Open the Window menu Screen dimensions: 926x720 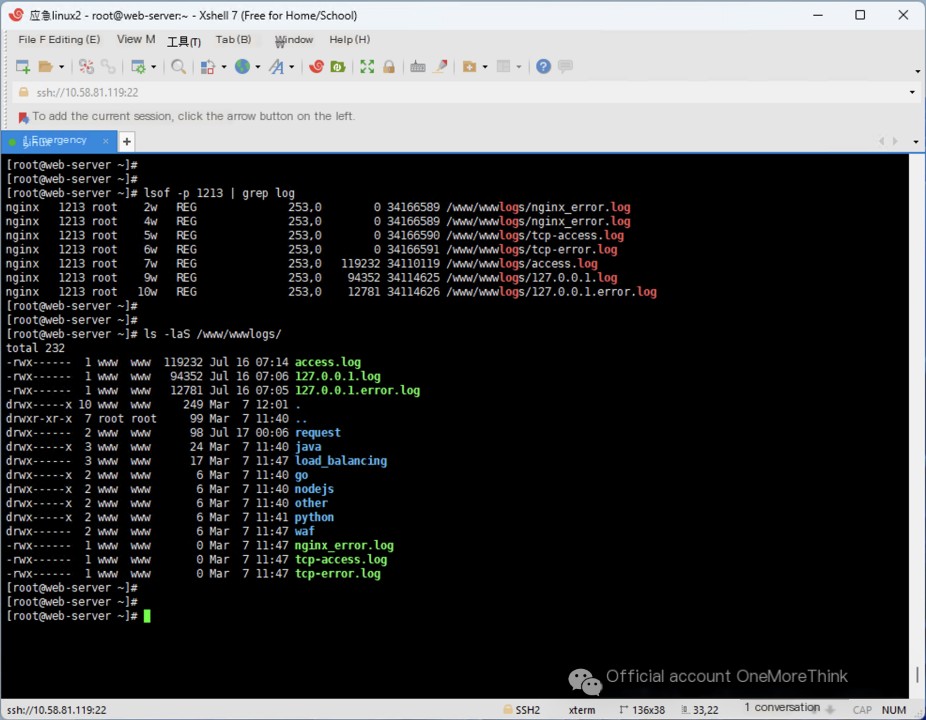click(294, 40)
